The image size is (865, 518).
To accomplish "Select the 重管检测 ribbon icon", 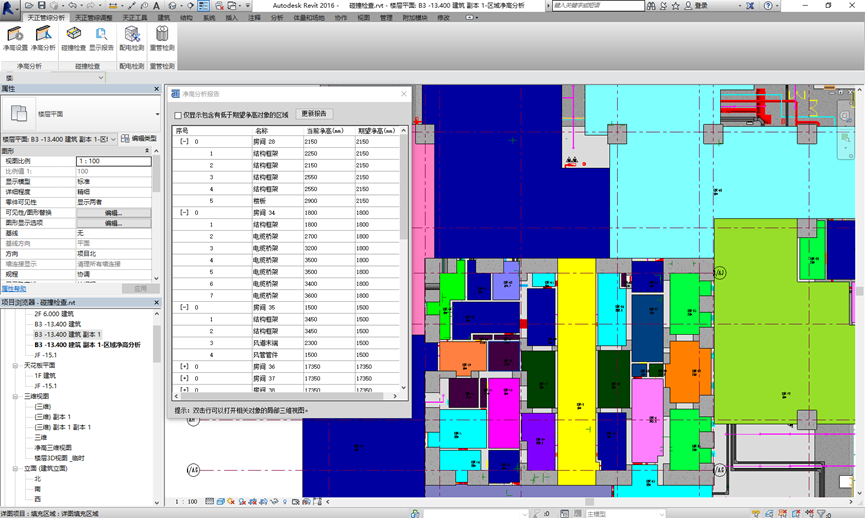I will [x=162, y=39].
